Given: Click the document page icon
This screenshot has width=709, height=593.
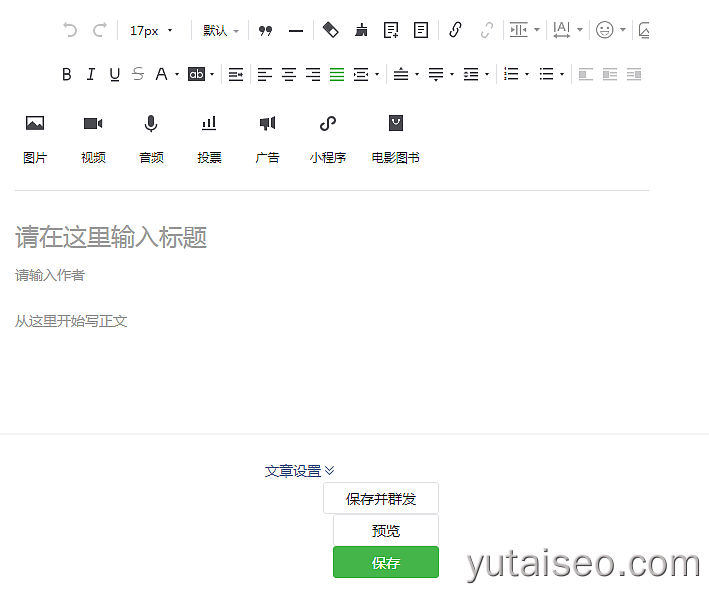Looking at the screenshot, I should (x=421, y=30).
